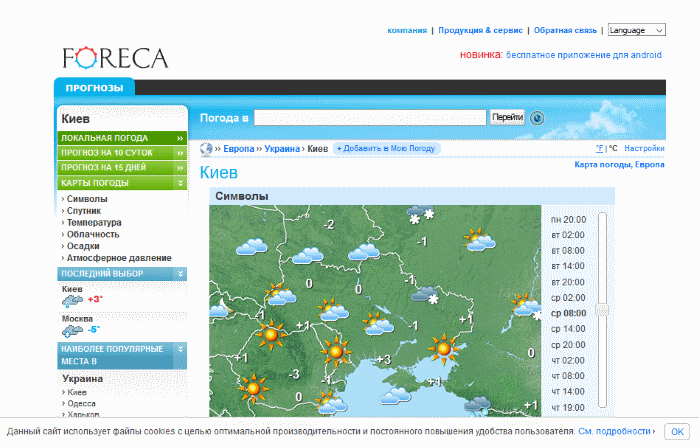700x447 pixels.
Task: Collapse the Последний выбор panel
Action: pos(180,273)
